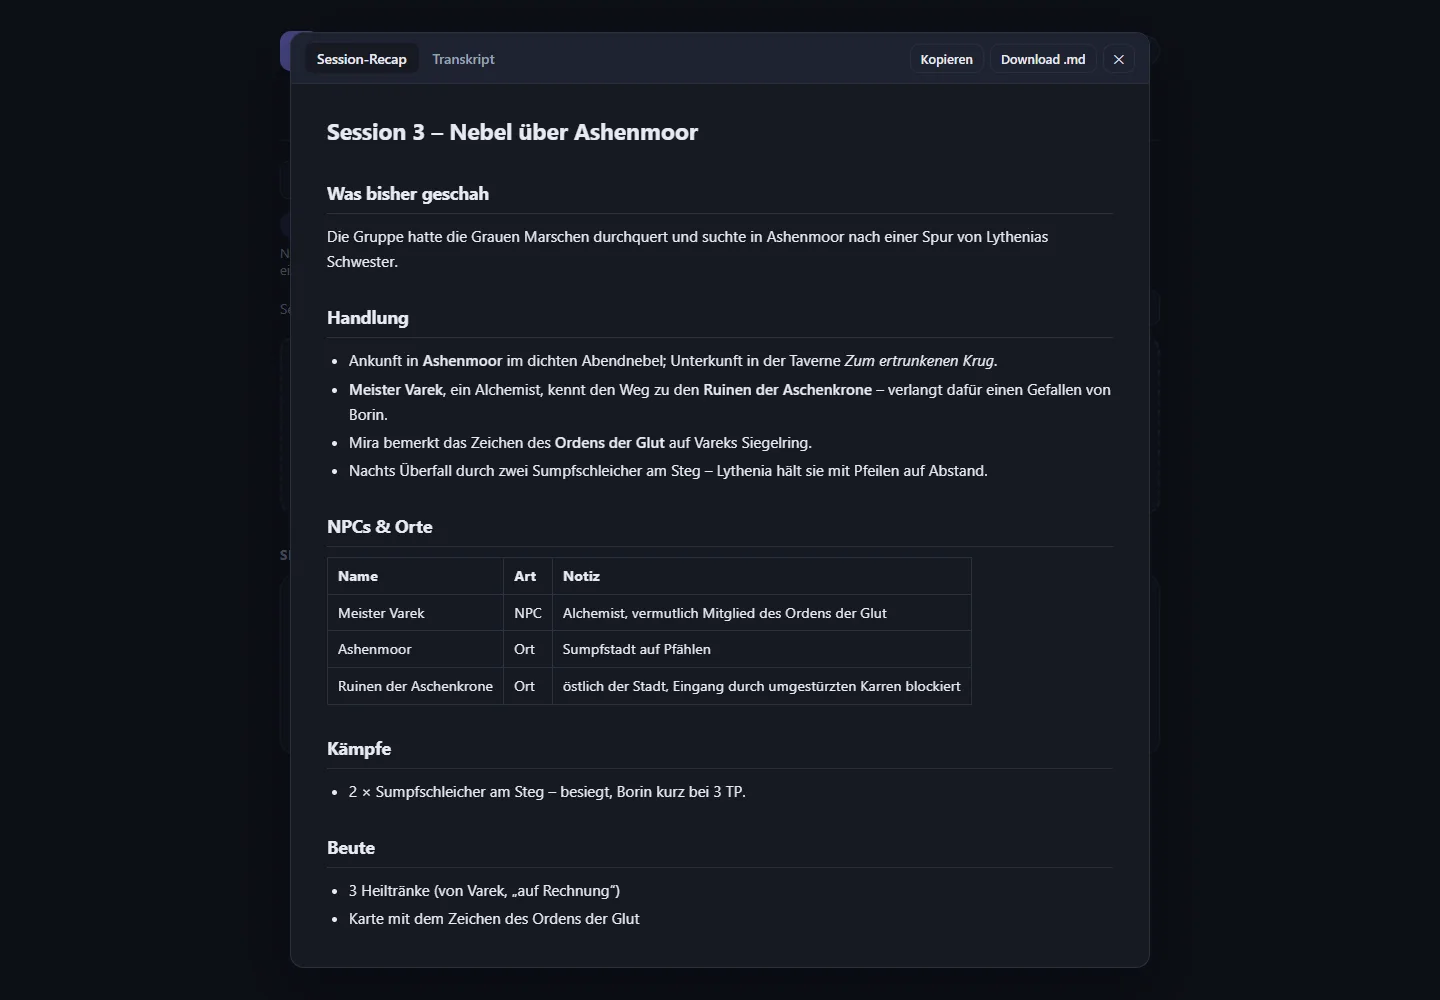1440x1000 pixels.
Task: Click the 'Kämpfe' section heading
Action: (359, 749)
